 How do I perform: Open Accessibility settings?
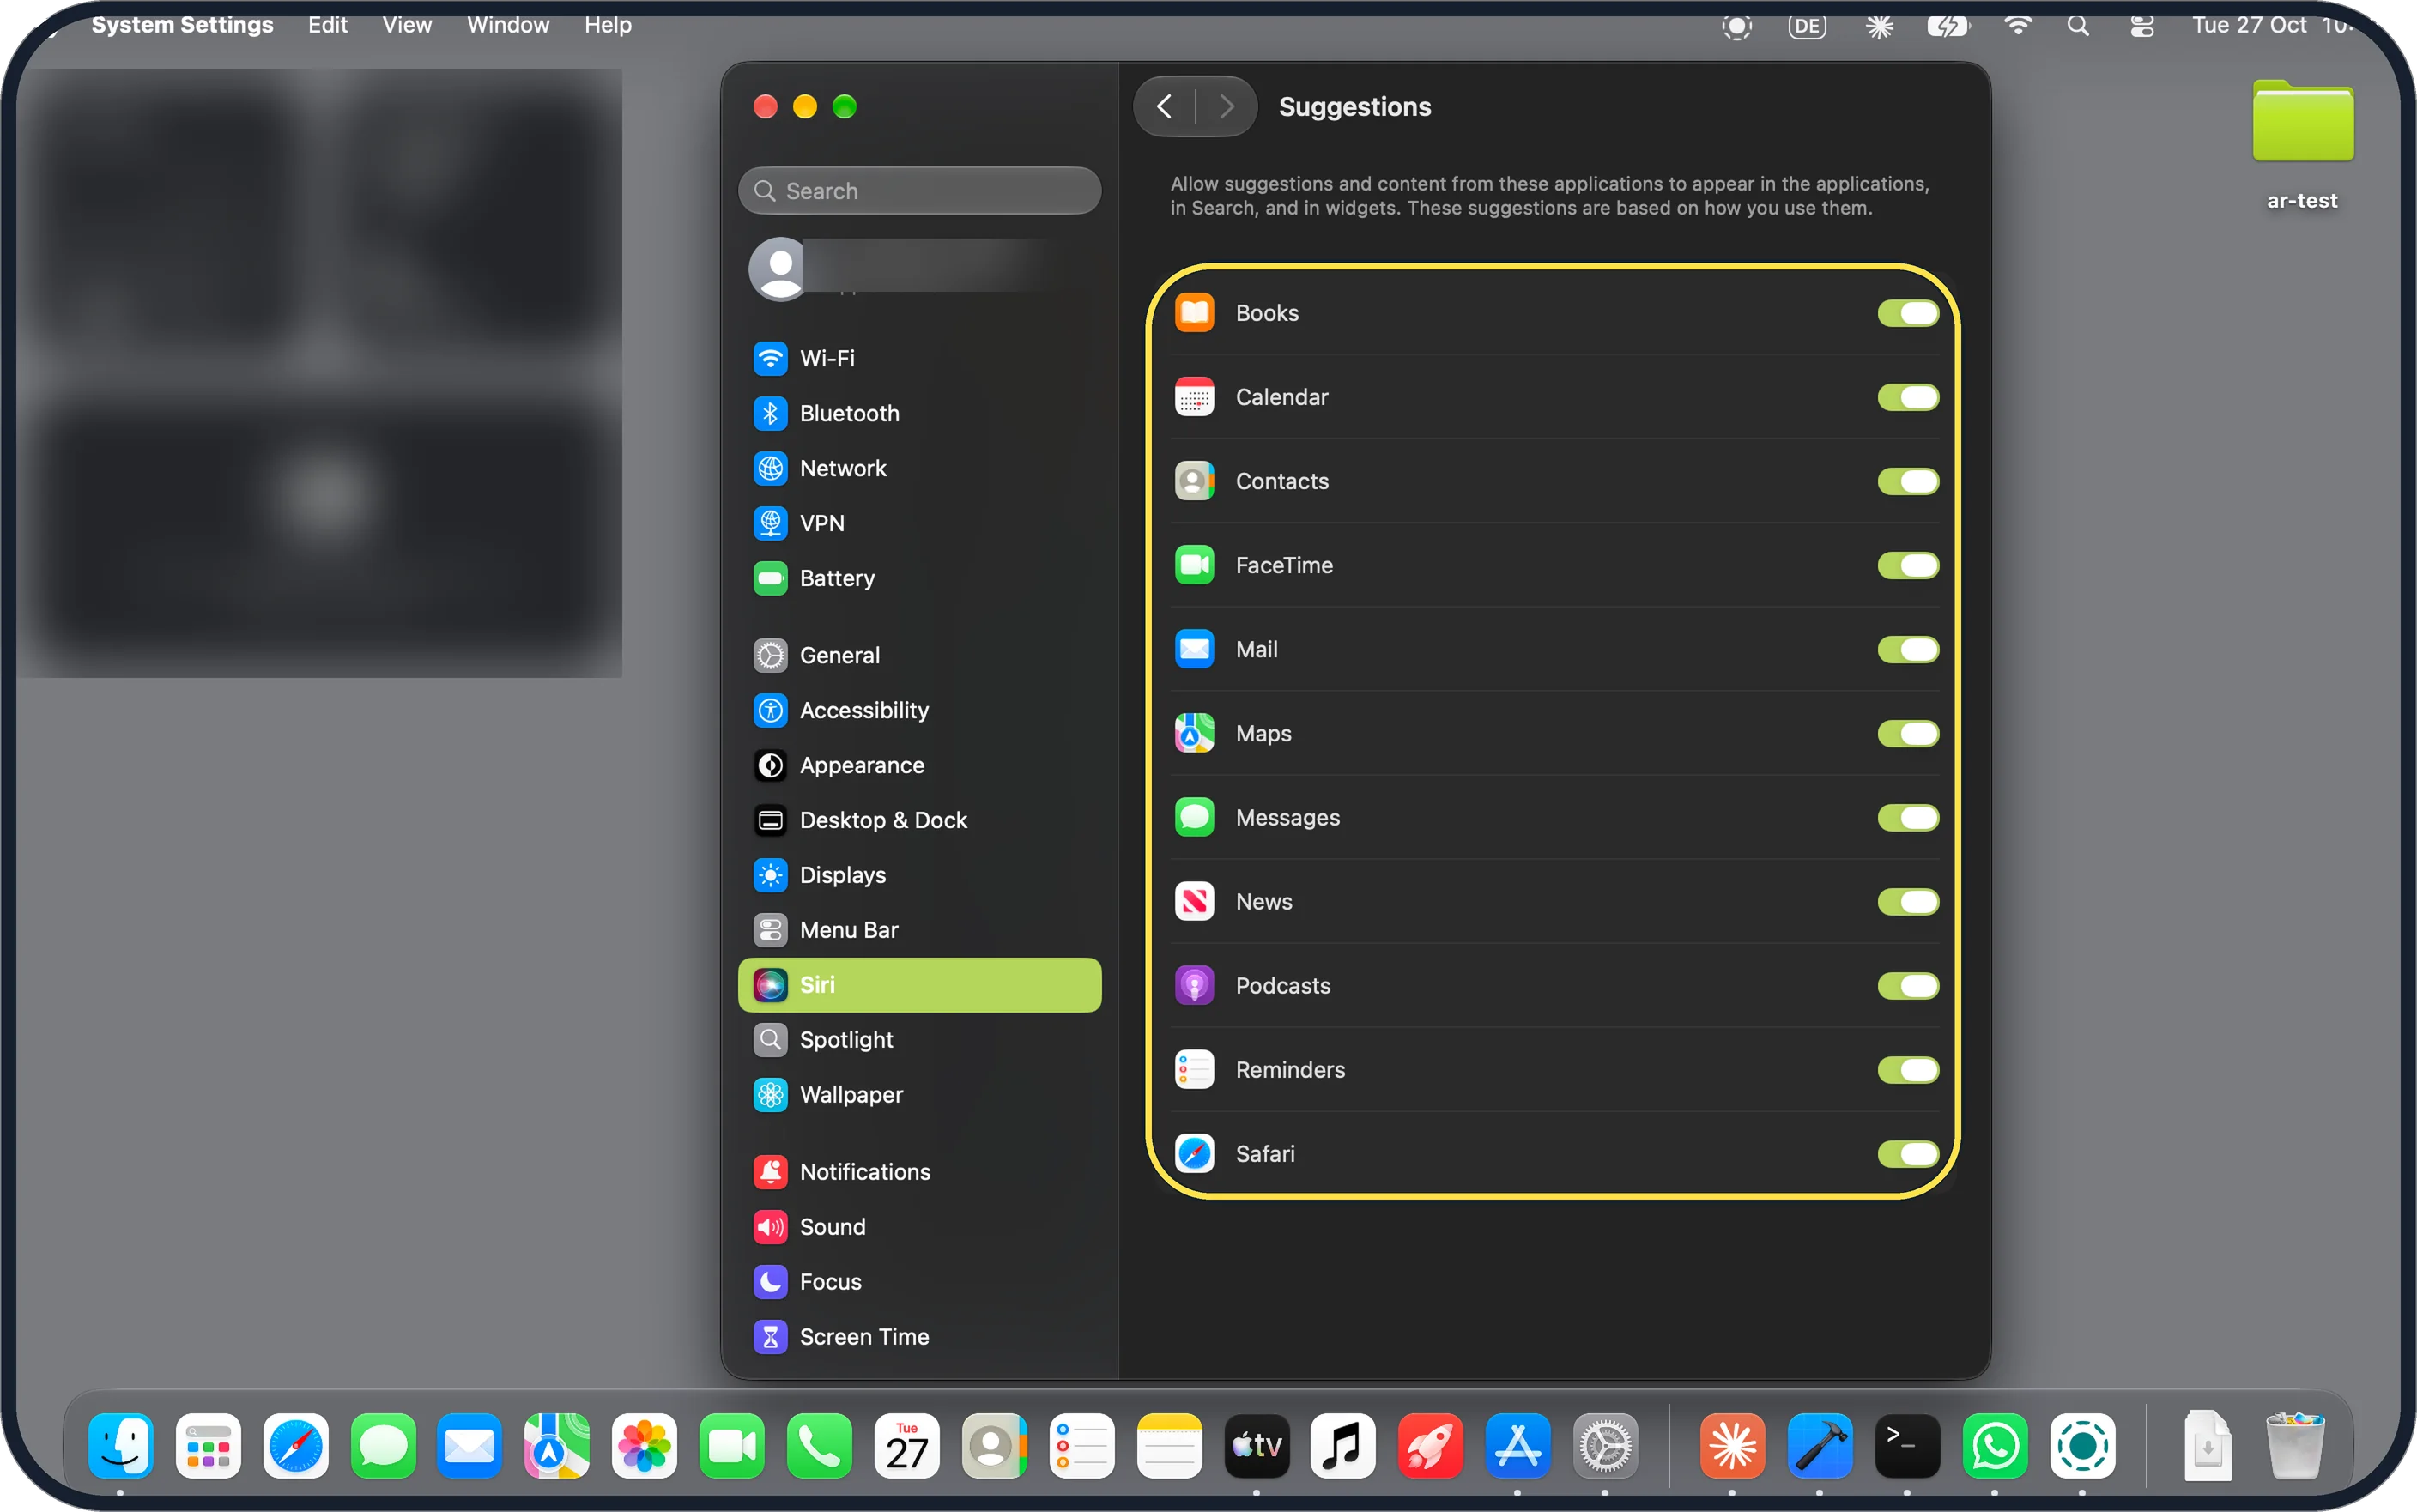(919, 710)
